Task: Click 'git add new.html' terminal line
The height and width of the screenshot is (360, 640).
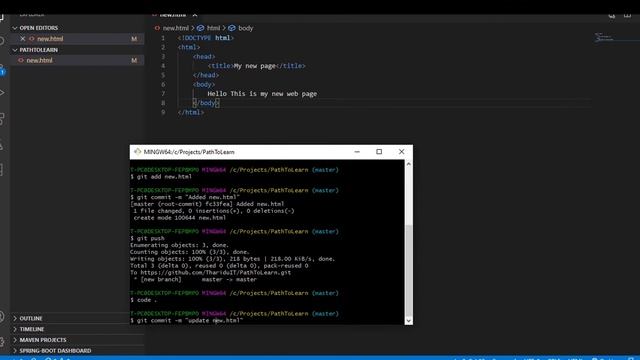Action: click(161, 177)
